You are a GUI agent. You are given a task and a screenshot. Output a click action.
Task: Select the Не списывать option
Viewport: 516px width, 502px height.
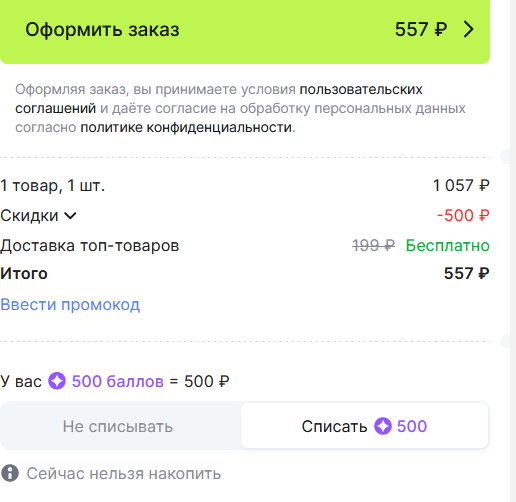[x=118, y=426]
